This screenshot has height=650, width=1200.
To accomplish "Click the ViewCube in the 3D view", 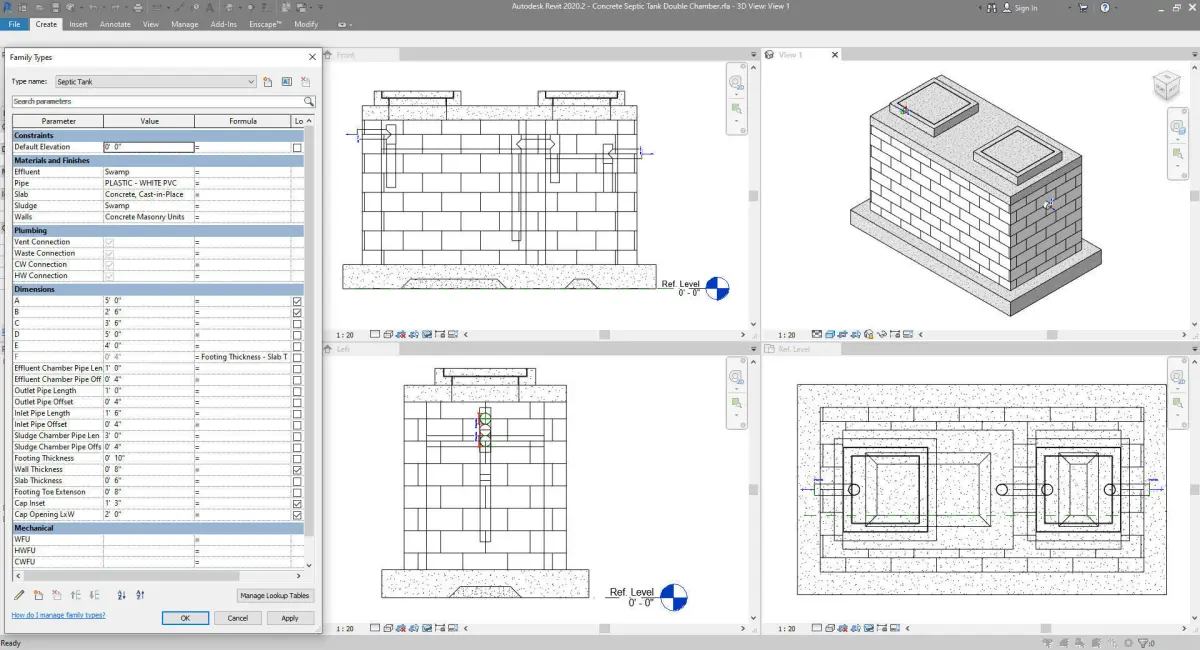I will pos(1166,85).
